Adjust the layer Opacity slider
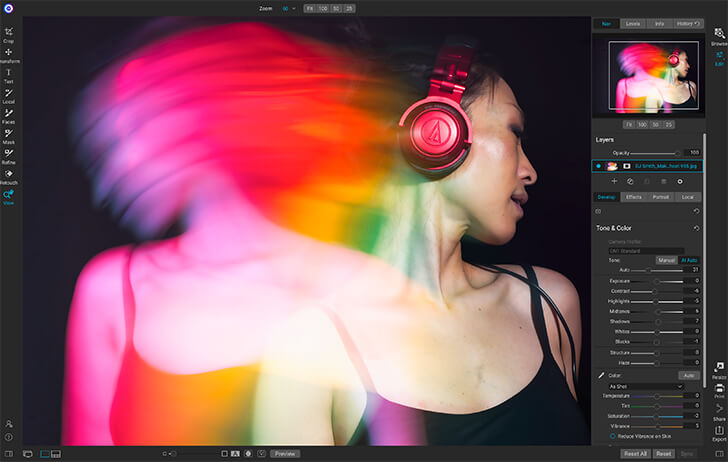The image size is (728, 462). pos(656,153)
